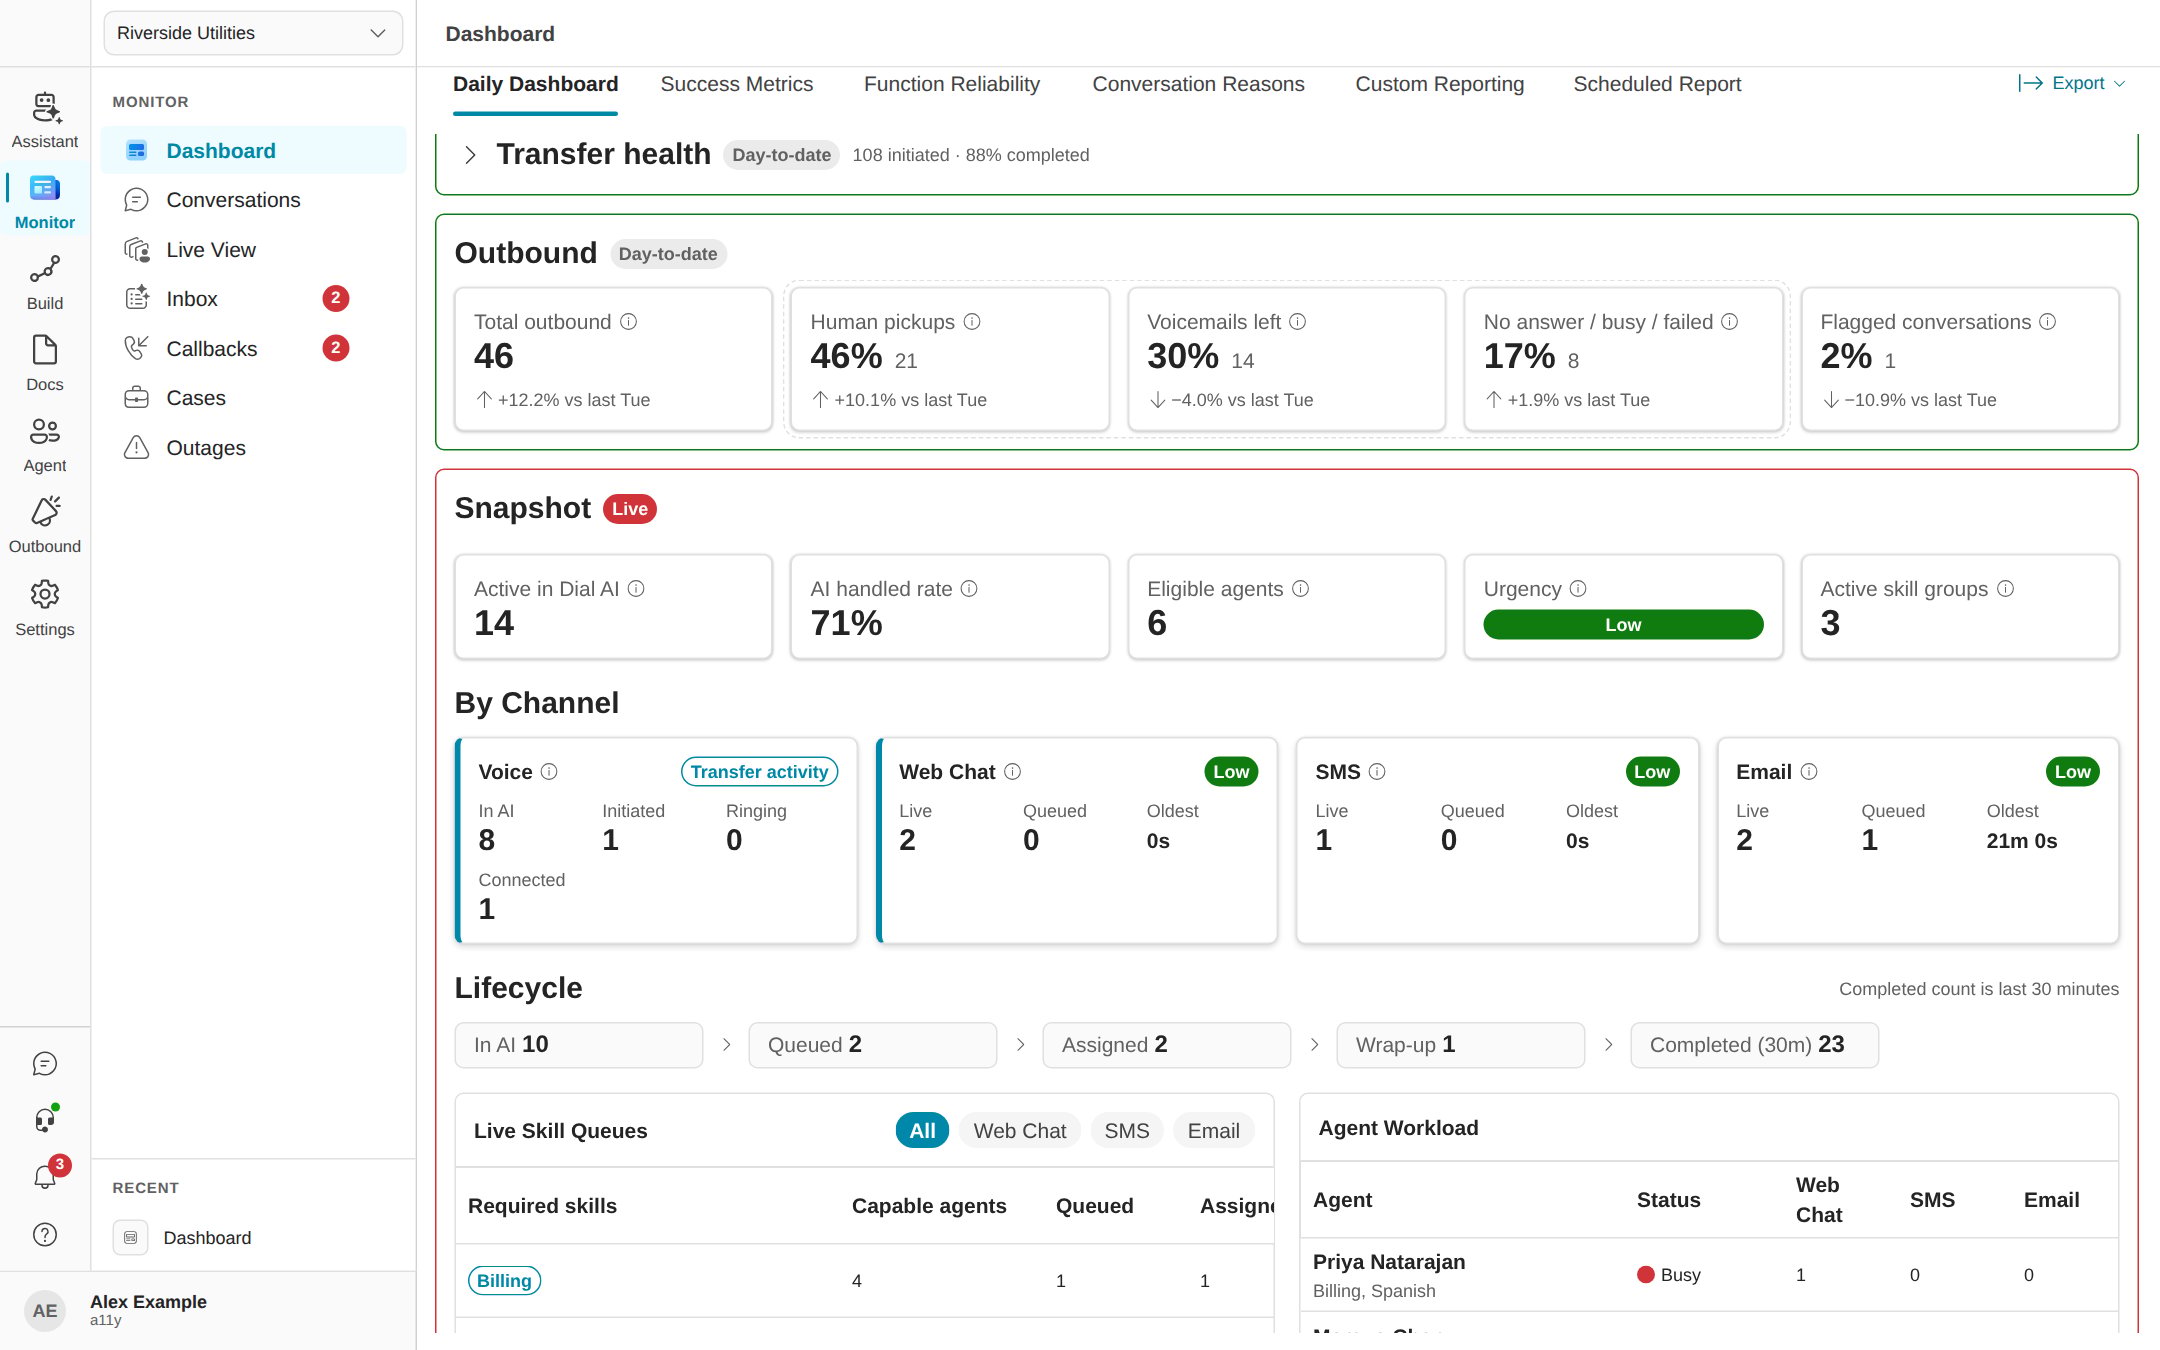
Task: Open the Scheduled Report tab
Action: pyautogui.click(x=1657, y=85)
